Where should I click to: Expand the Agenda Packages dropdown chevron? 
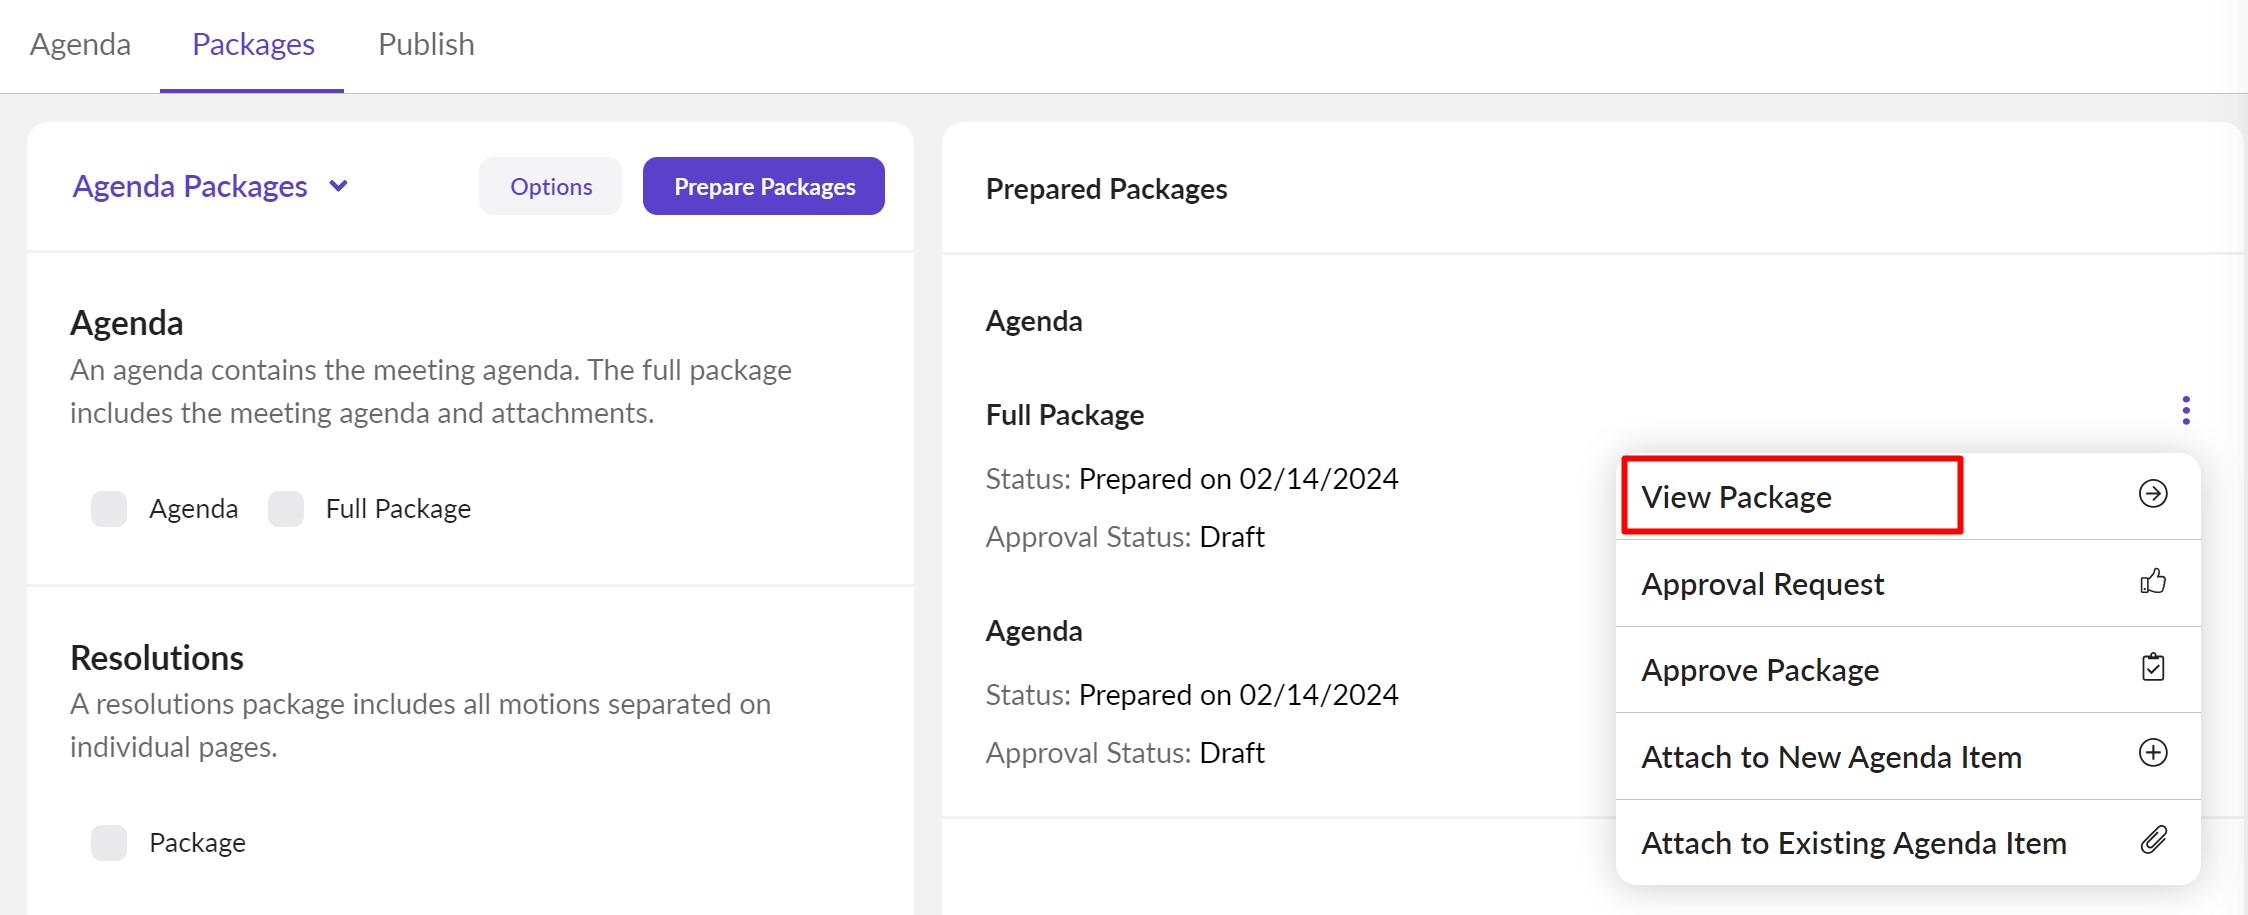pyautogui.click(x=339, y=186)
